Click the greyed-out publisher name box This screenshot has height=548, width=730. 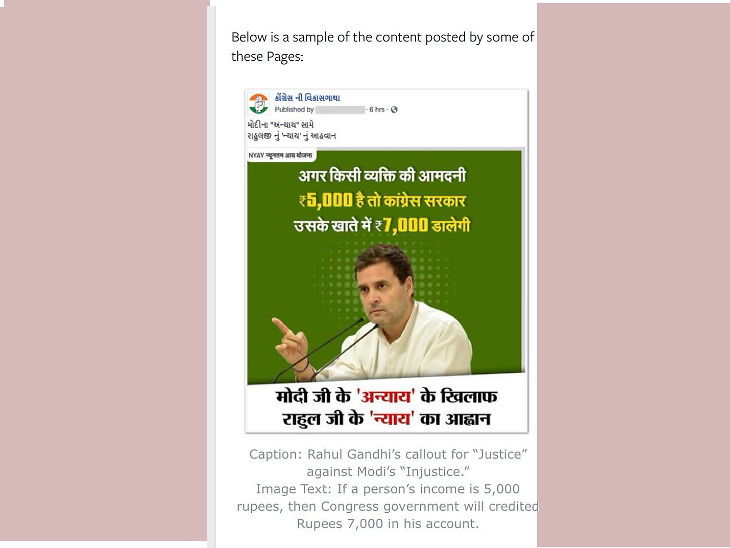point(340,110)
